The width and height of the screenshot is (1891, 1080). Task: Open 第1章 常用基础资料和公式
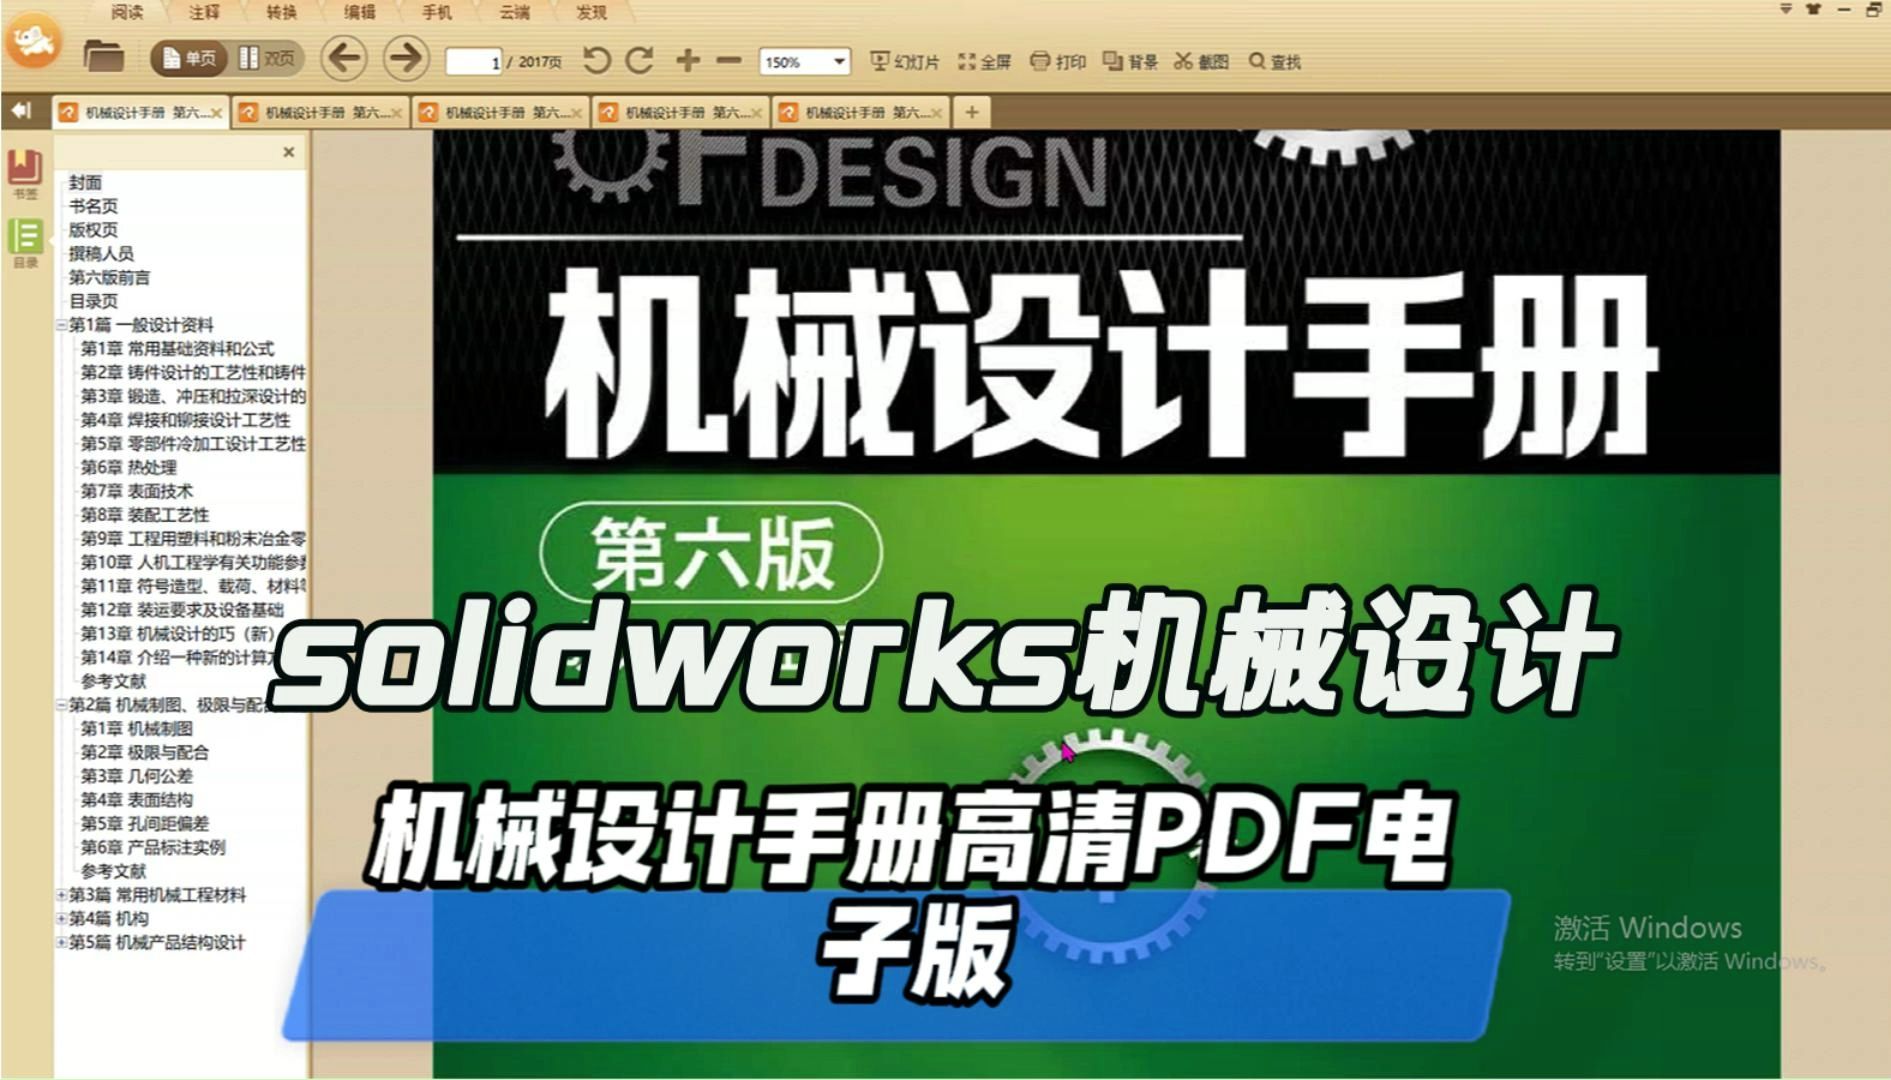177,349
